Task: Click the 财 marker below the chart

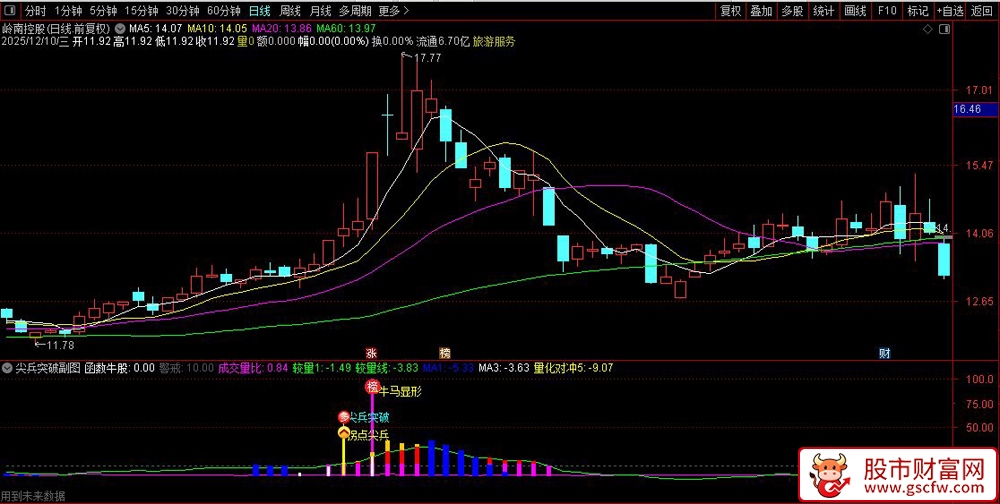Action: 884,353
